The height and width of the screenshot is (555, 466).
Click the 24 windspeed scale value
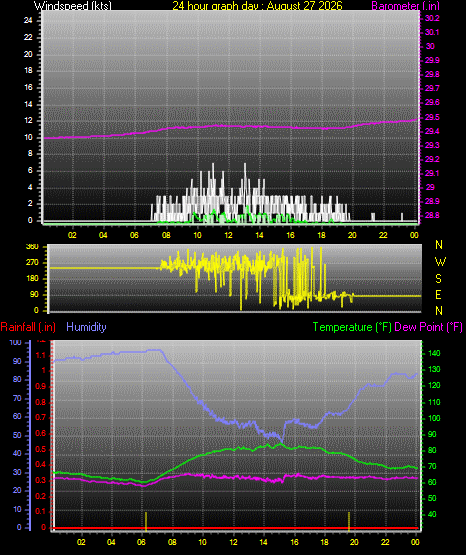28,20
